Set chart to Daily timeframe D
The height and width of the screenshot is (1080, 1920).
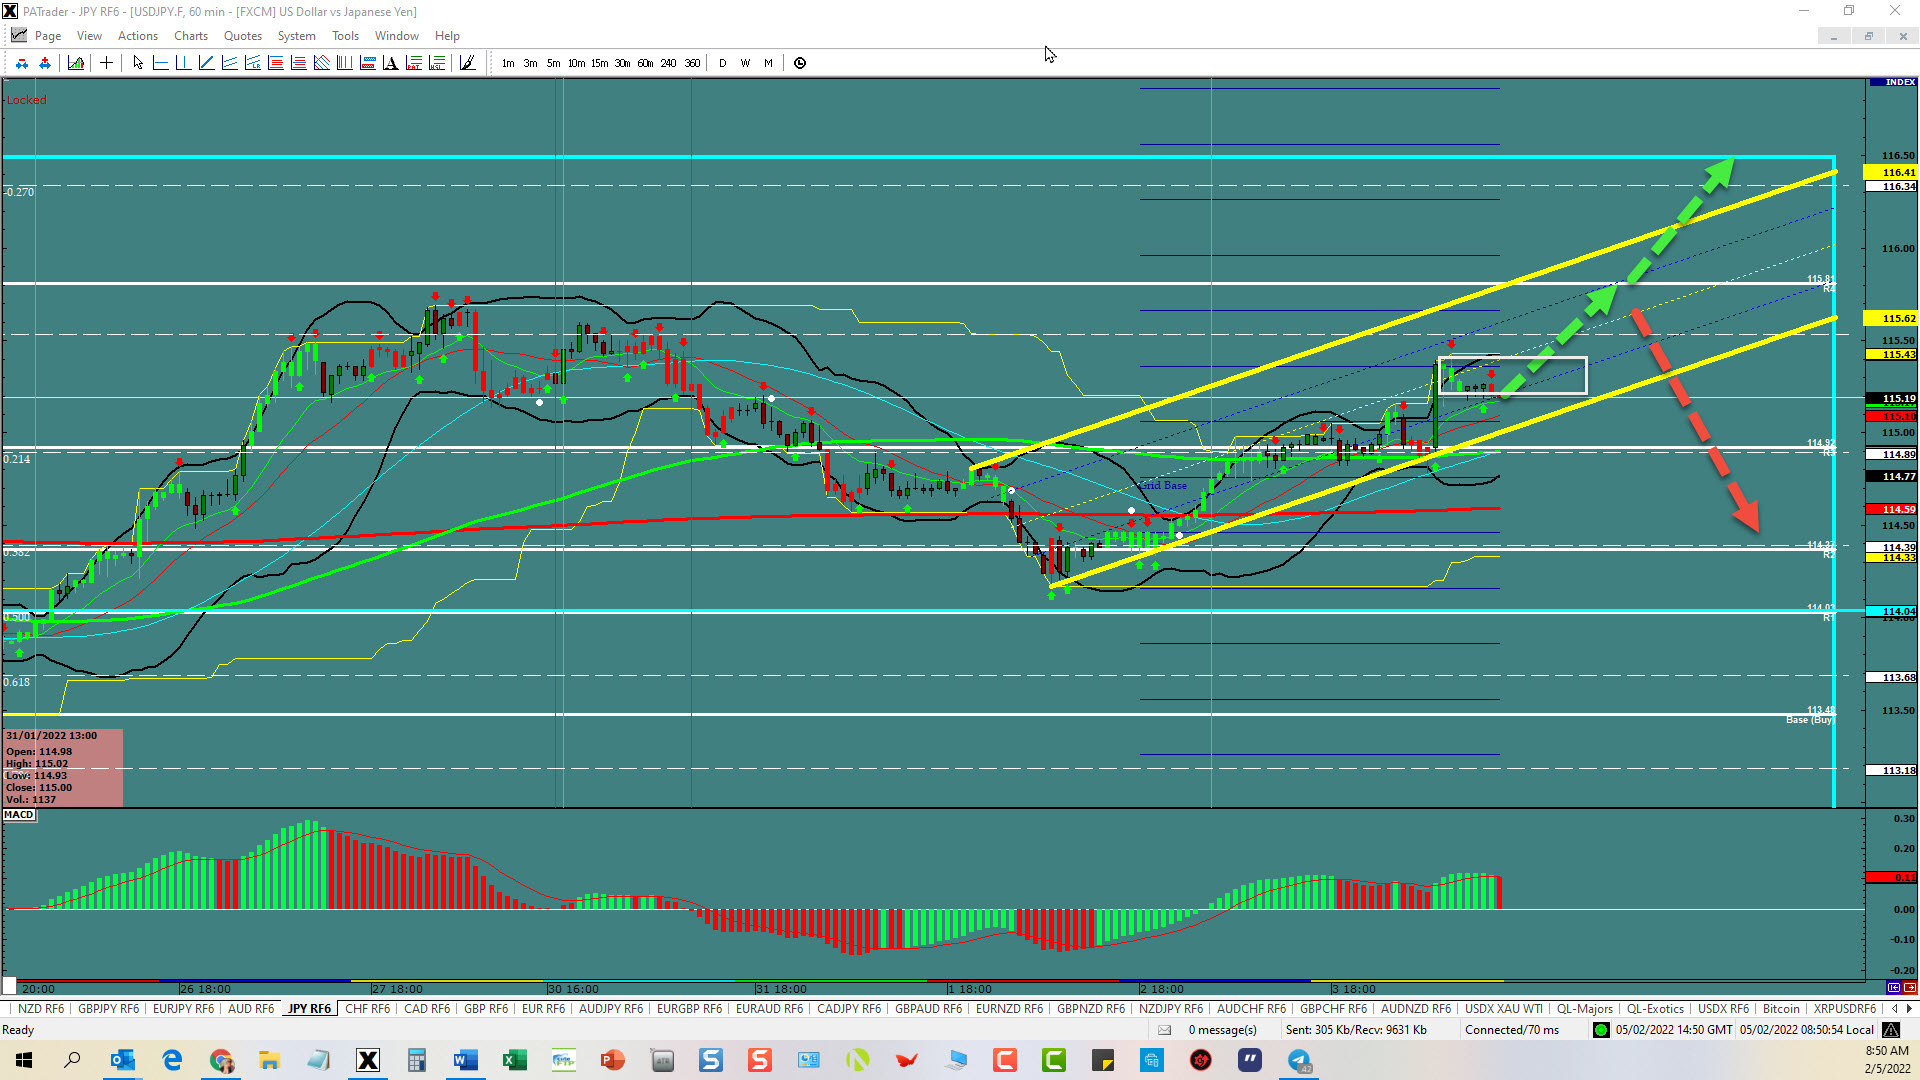722,63
